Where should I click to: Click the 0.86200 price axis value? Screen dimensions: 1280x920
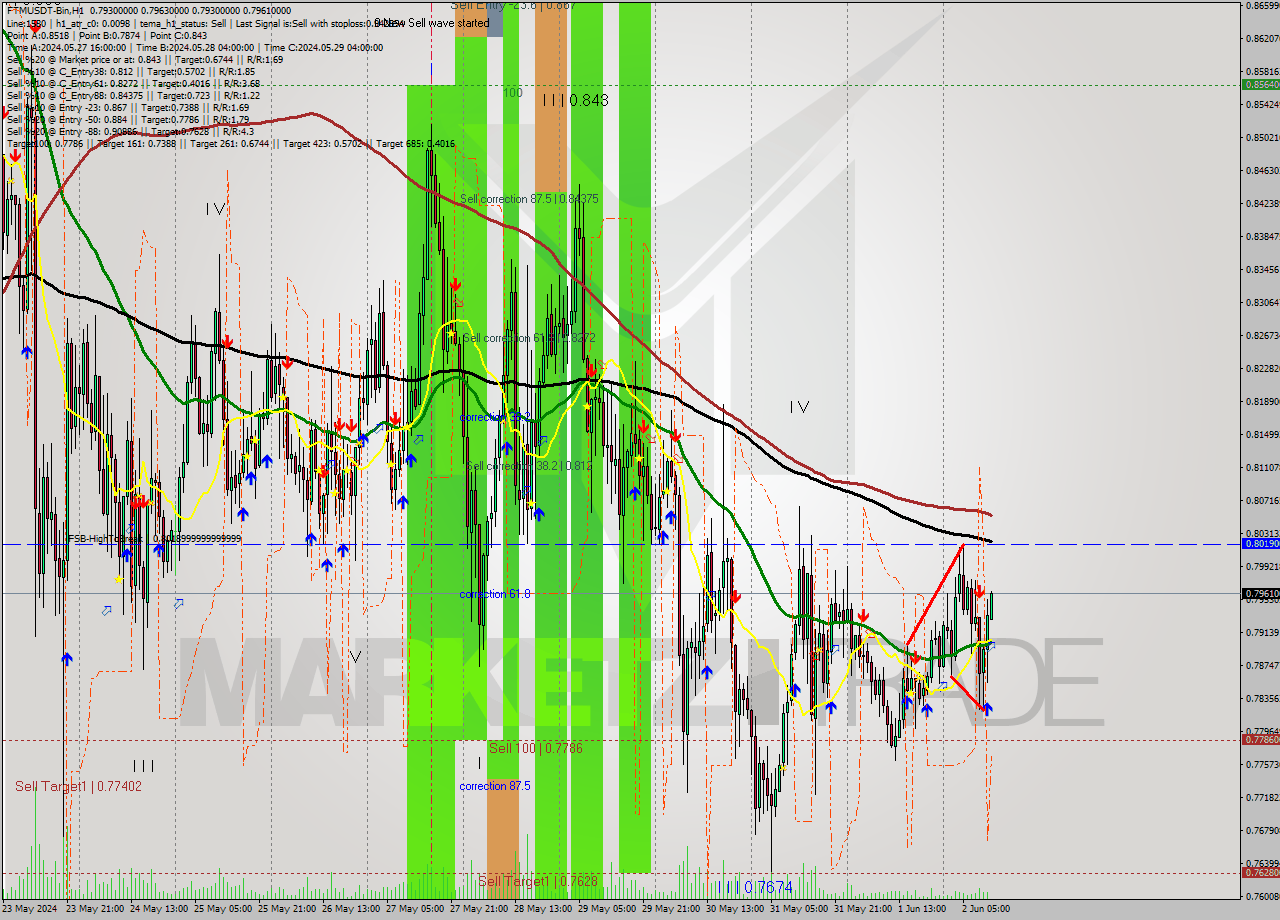coord(1262,38)
